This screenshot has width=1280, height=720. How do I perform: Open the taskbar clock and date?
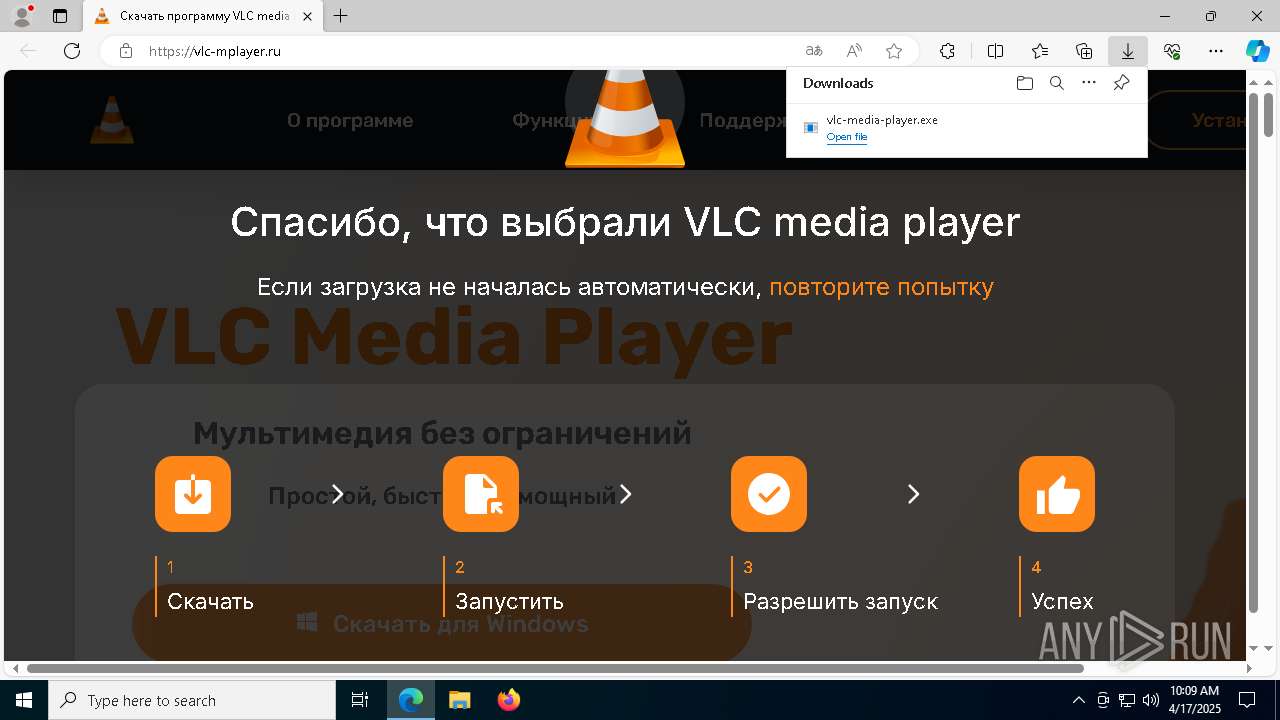1195,700
